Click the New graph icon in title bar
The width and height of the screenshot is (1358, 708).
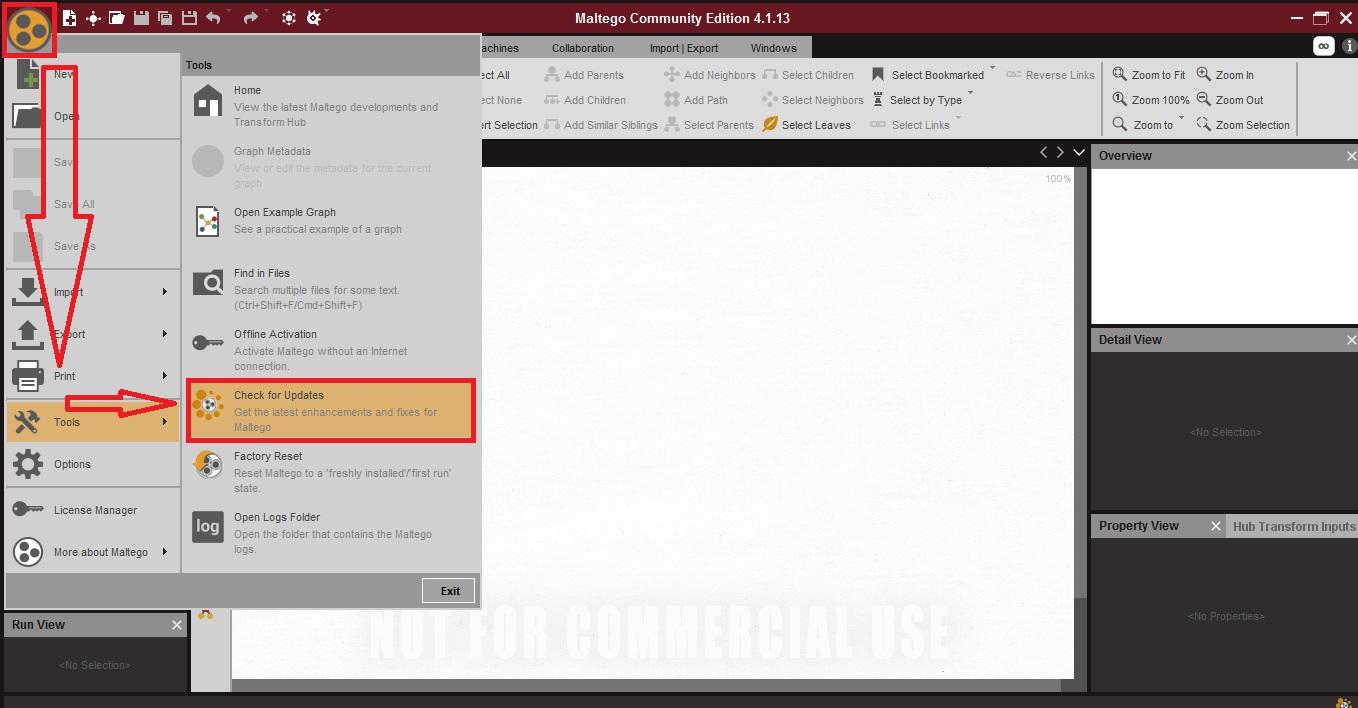[69, 18]
